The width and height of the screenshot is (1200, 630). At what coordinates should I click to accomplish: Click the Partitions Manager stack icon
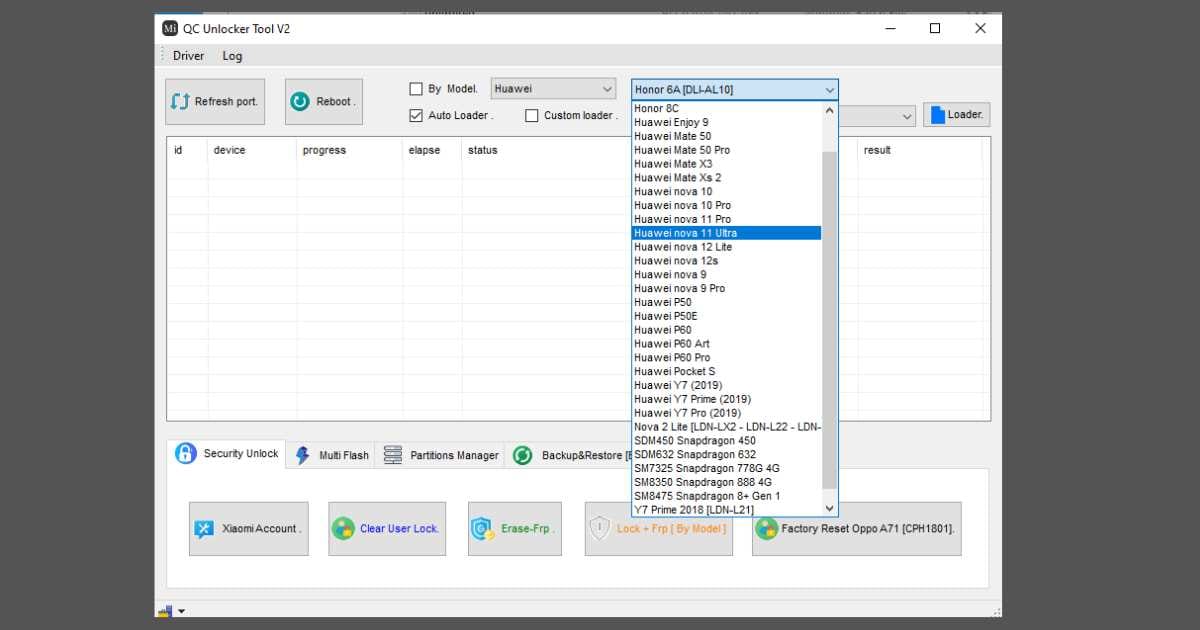click(x=393, y=455)
